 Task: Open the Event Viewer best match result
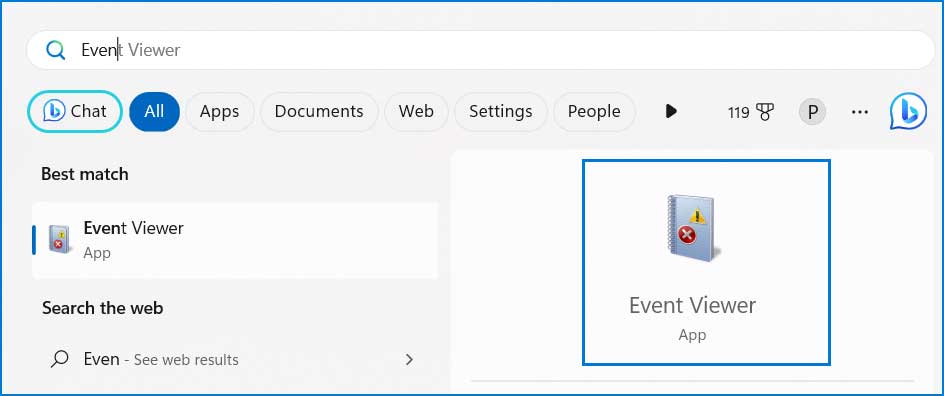tap(235, 240)
